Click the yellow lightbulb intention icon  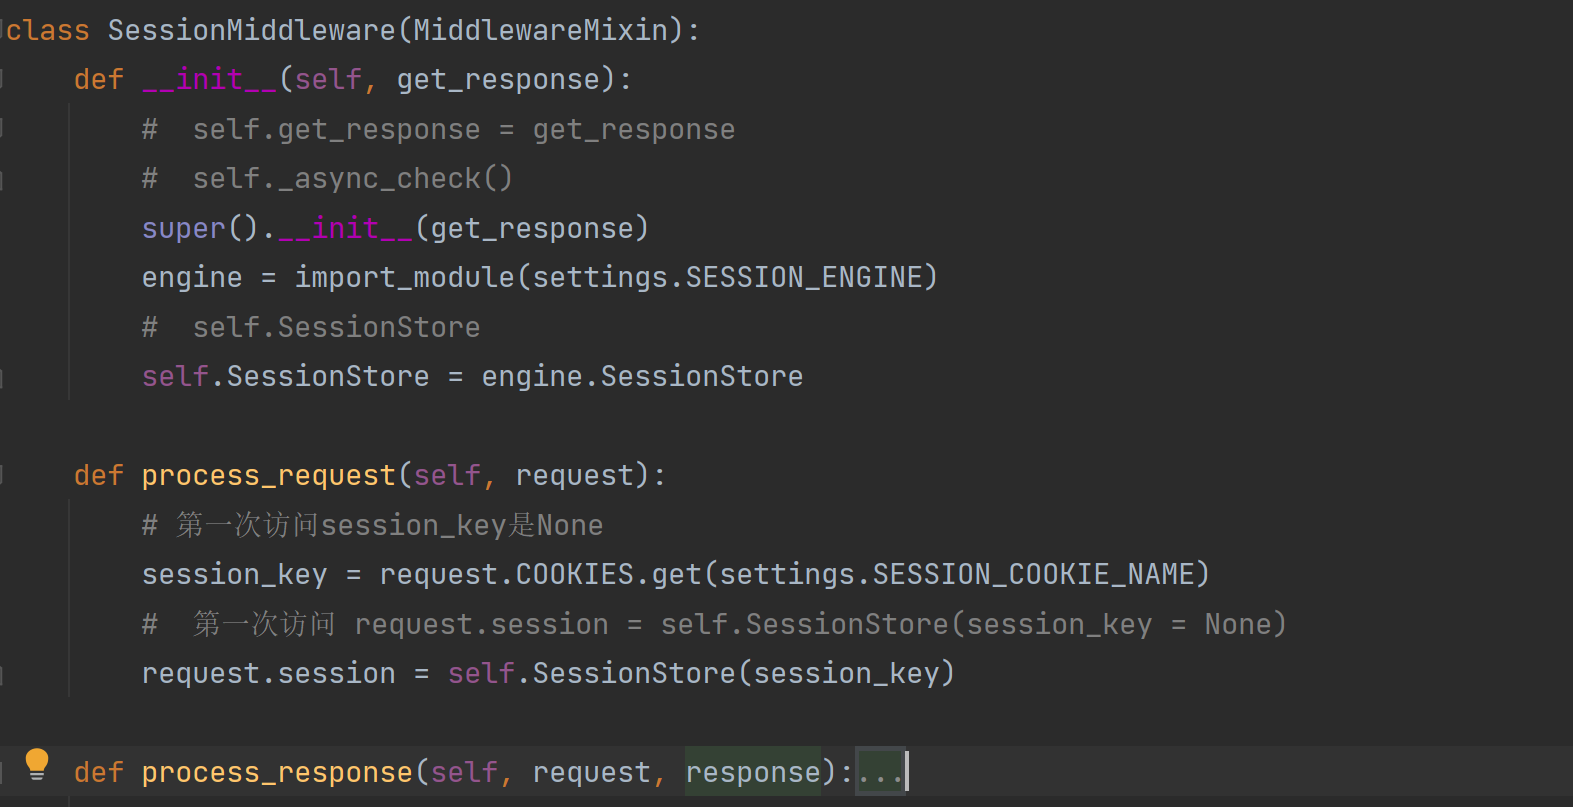tap(37, 764)
